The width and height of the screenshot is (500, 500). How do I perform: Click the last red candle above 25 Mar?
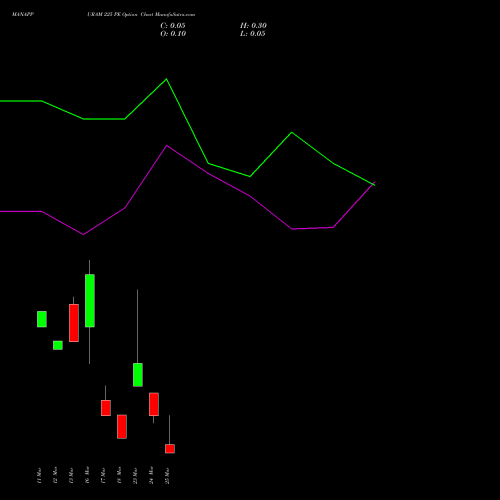coord(170,449)
